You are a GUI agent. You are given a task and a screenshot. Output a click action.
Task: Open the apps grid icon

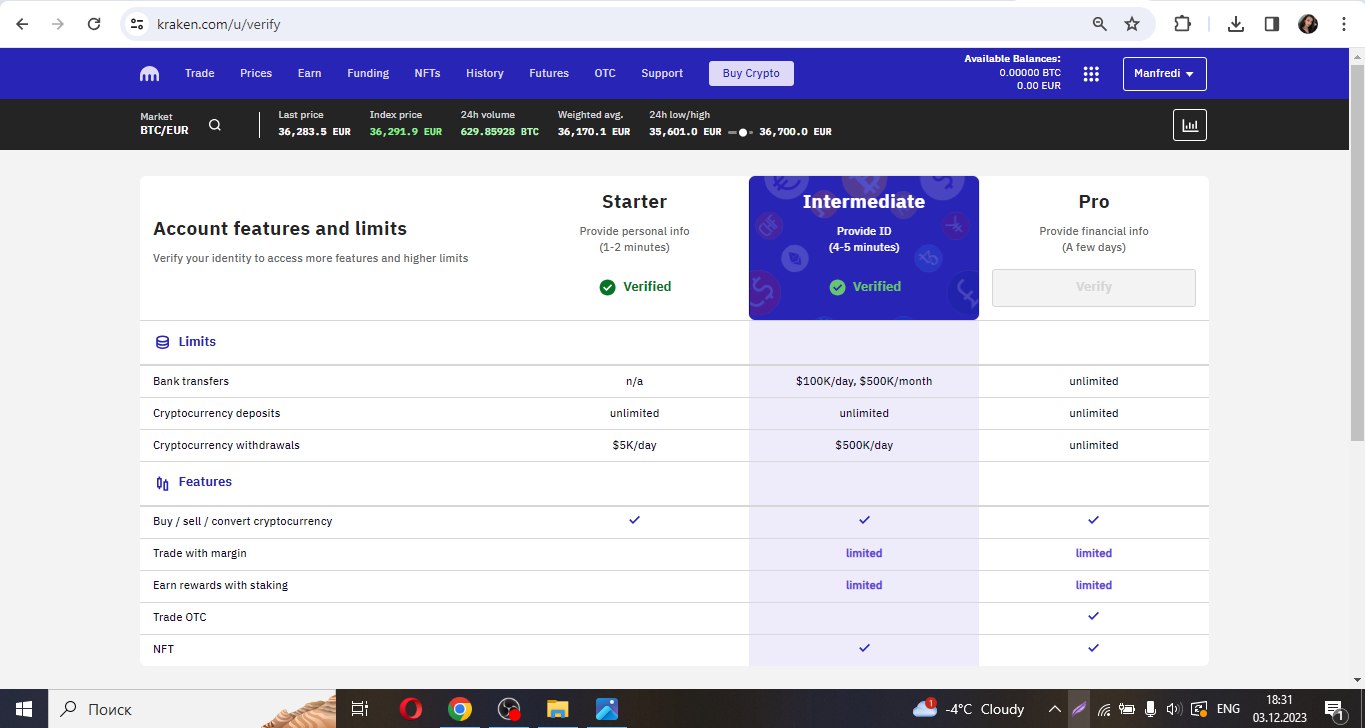pyautogui.click(x=1091, y=74)
